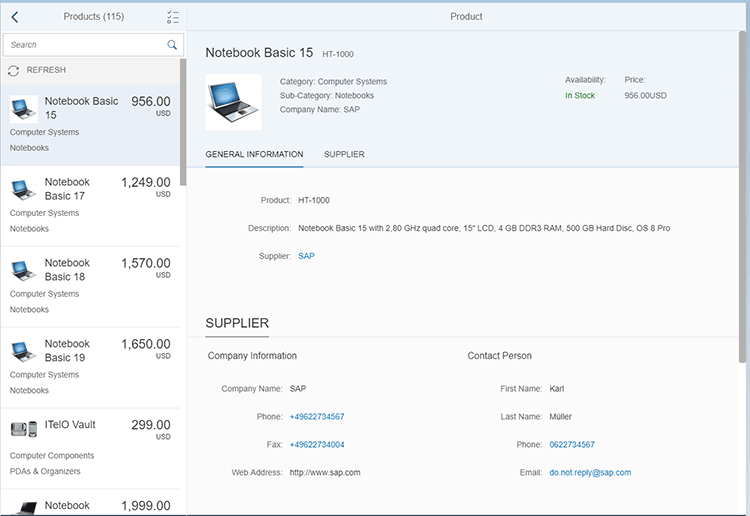Viewport: 750px width, 516px height.
Task: Click Company Name: SAP in header
Action: click(320, 110)
